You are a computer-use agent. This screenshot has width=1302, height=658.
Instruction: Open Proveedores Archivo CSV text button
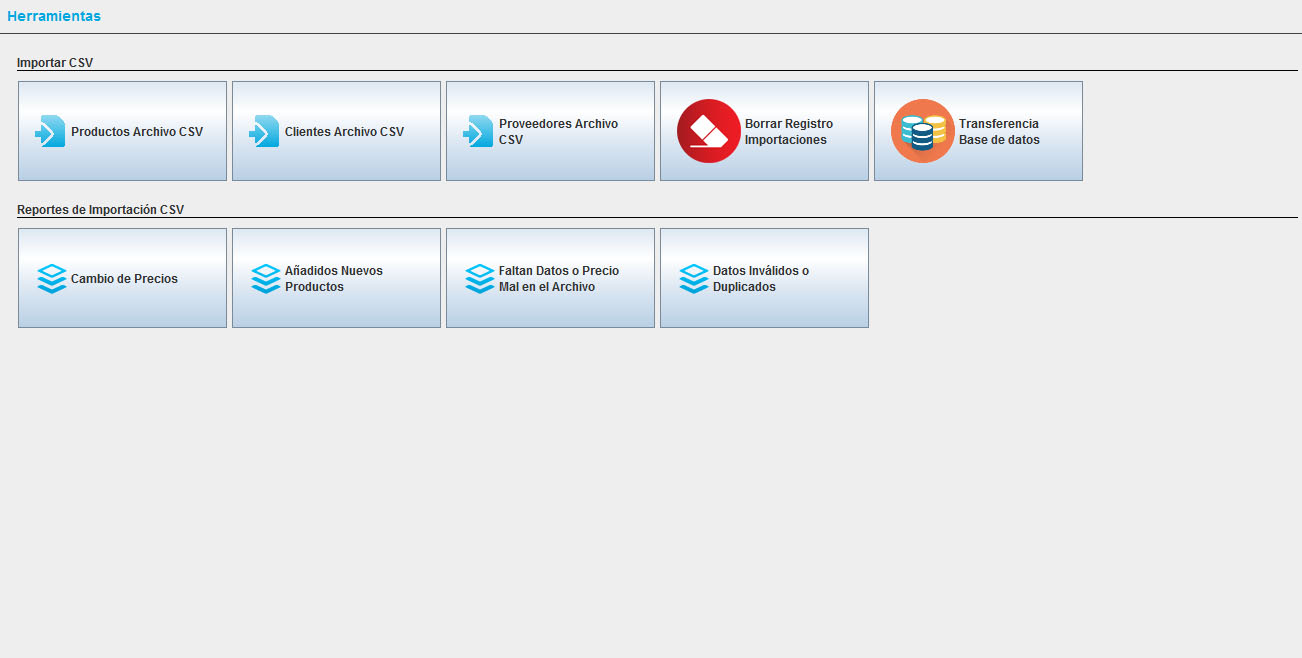point(558,132)
